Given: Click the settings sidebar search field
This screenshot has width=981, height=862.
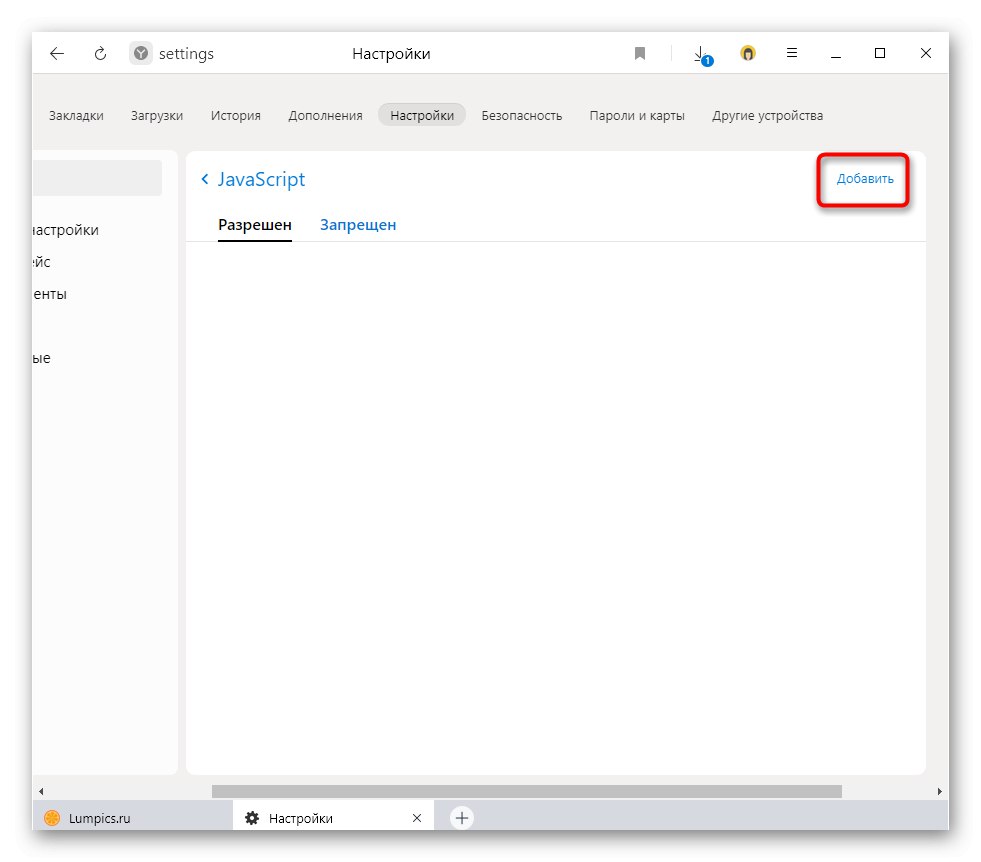Looking at the screenshot, I should pos(98,178).
